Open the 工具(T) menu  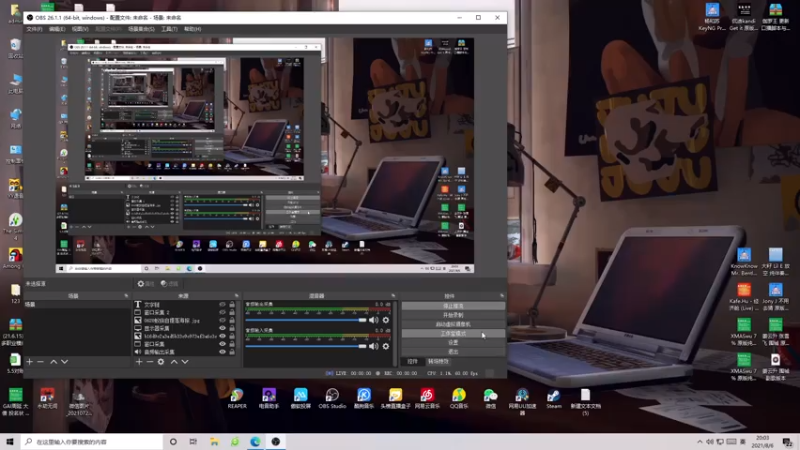pyautogui.click(x=169, y=29)
